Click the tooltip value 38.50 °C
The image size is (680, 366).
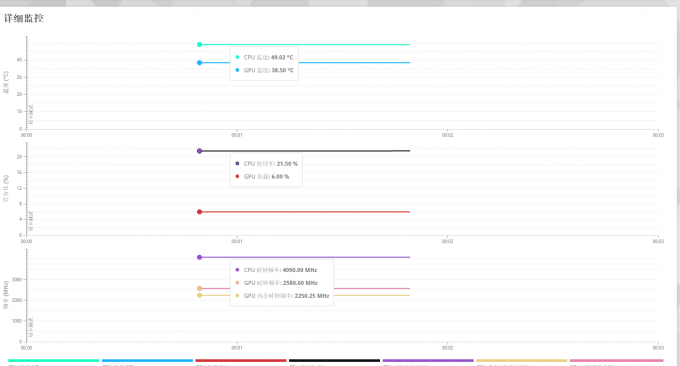point(282,70)
